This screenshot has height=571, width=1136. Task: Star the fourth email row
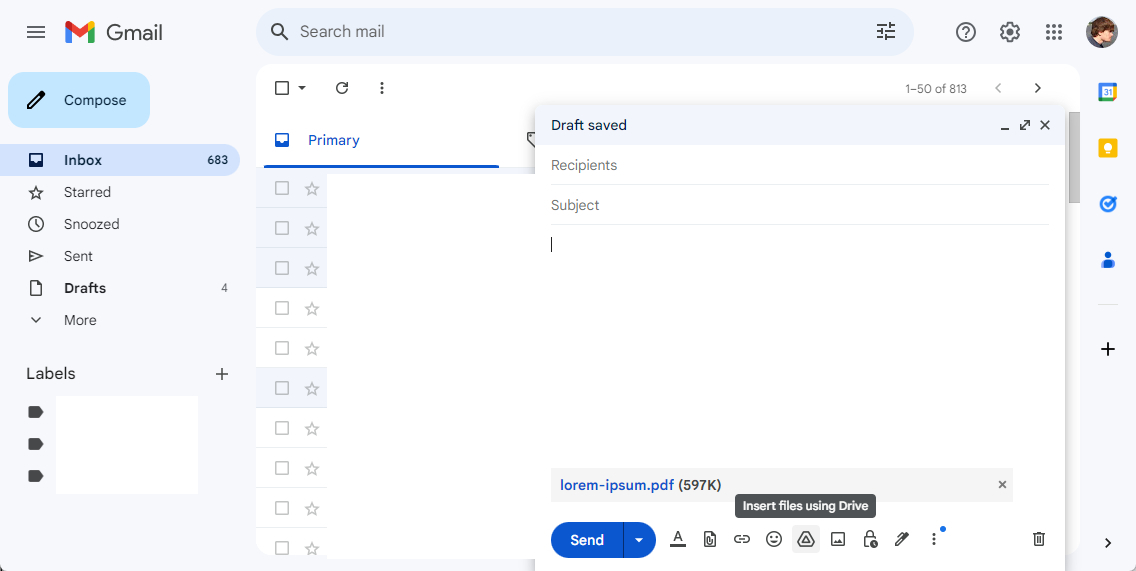point(312,309)
